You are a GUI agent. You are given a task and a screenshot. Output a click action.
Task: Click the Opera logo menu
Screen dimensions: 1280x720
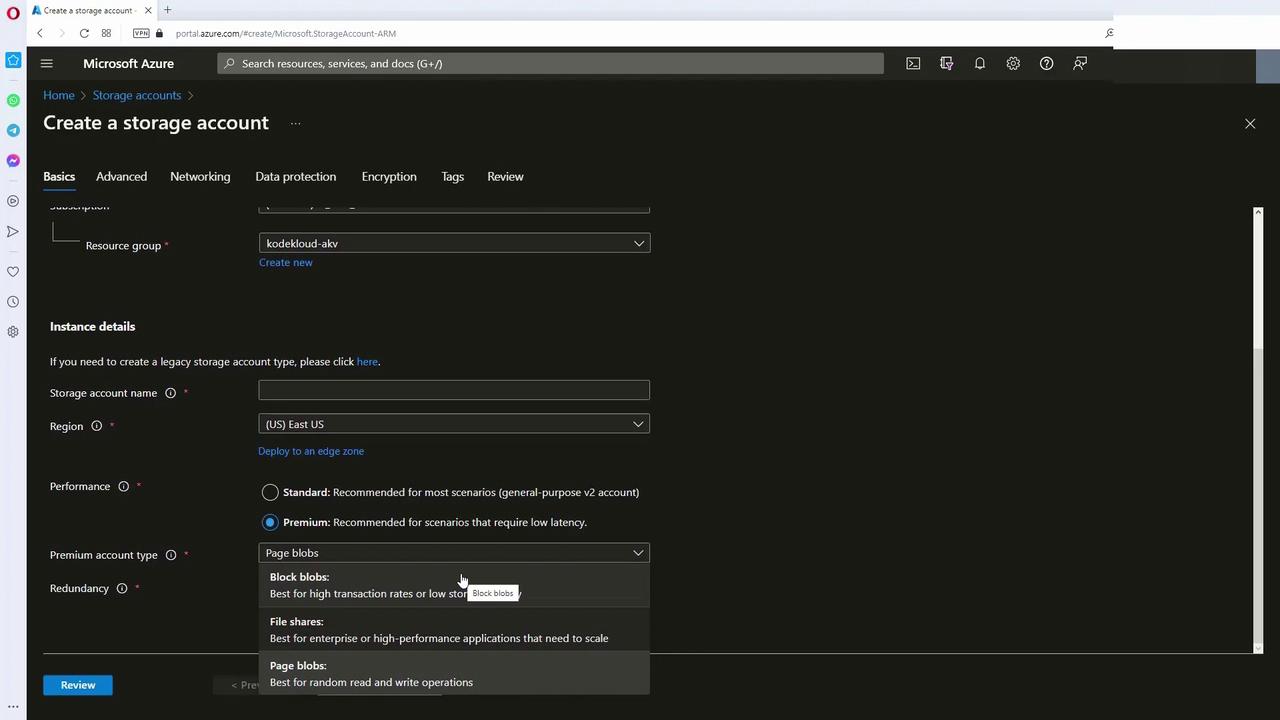click(x=13, y=13)
